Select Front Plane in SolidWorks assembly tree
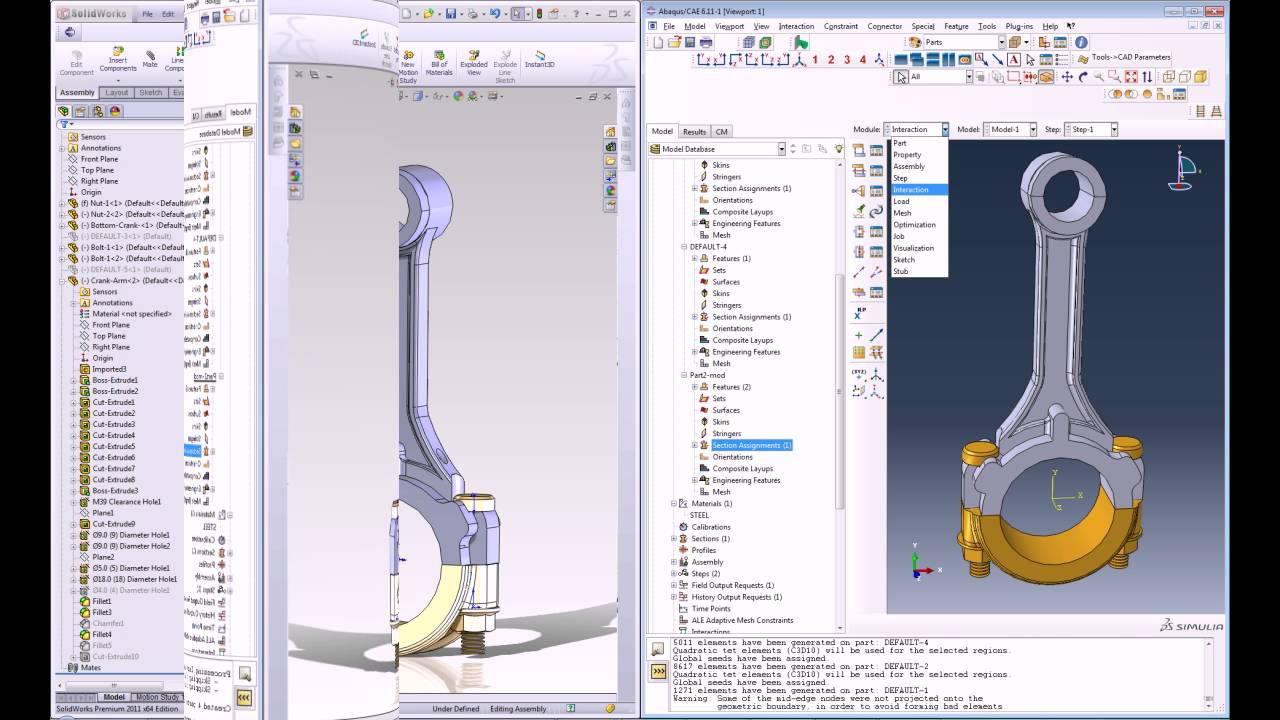 (x=99, y=159)
